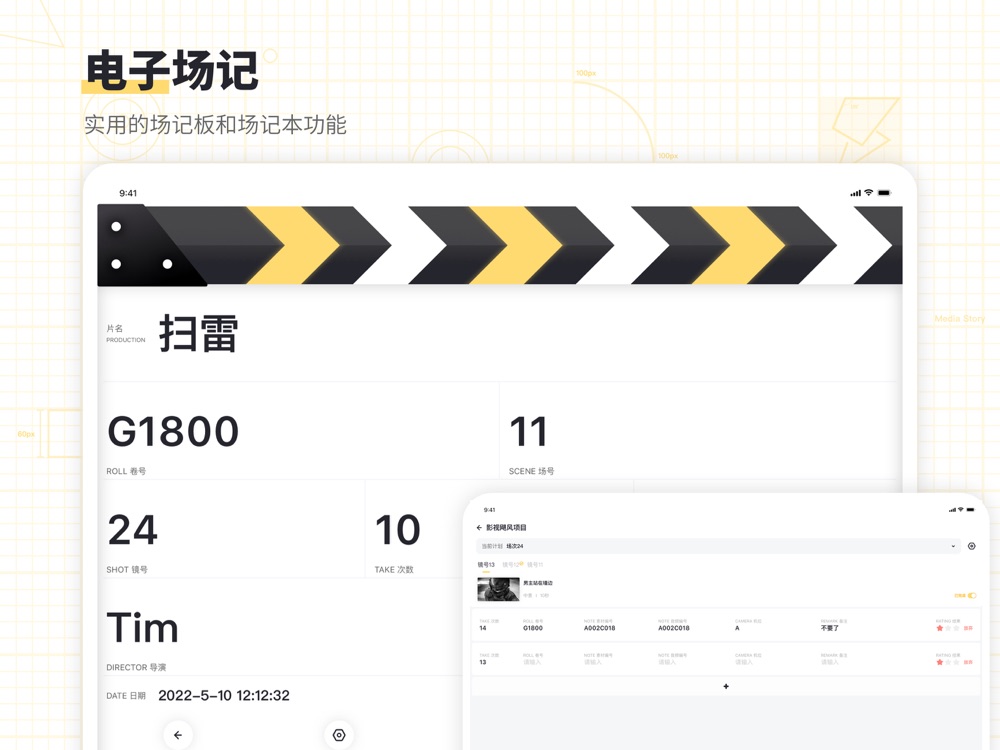Viewport: 1000px width, 750px height.
Task: Edit director name Tim
Action: (142, 628)
